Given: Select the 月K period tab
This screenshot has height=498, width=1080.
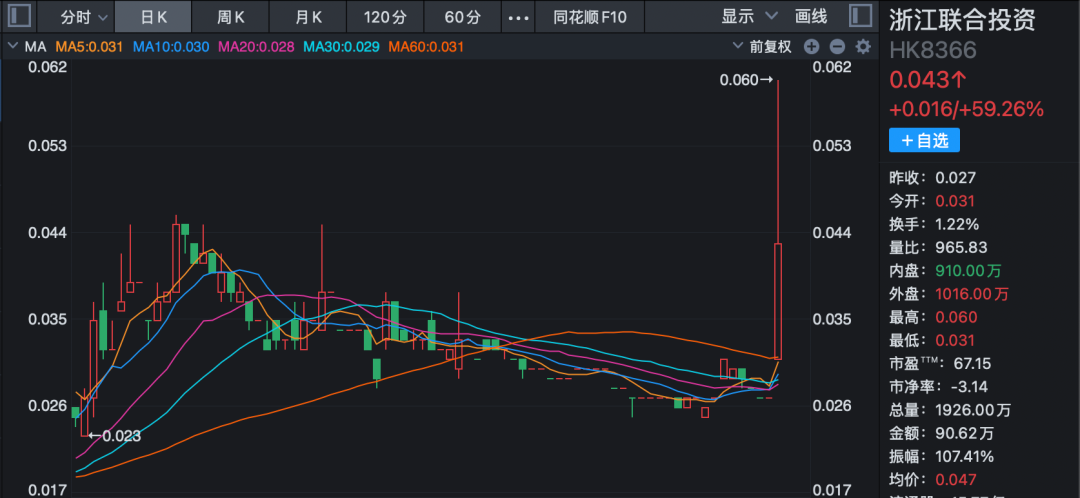Looking at the screenshot, I should click(x=308, y=17).
